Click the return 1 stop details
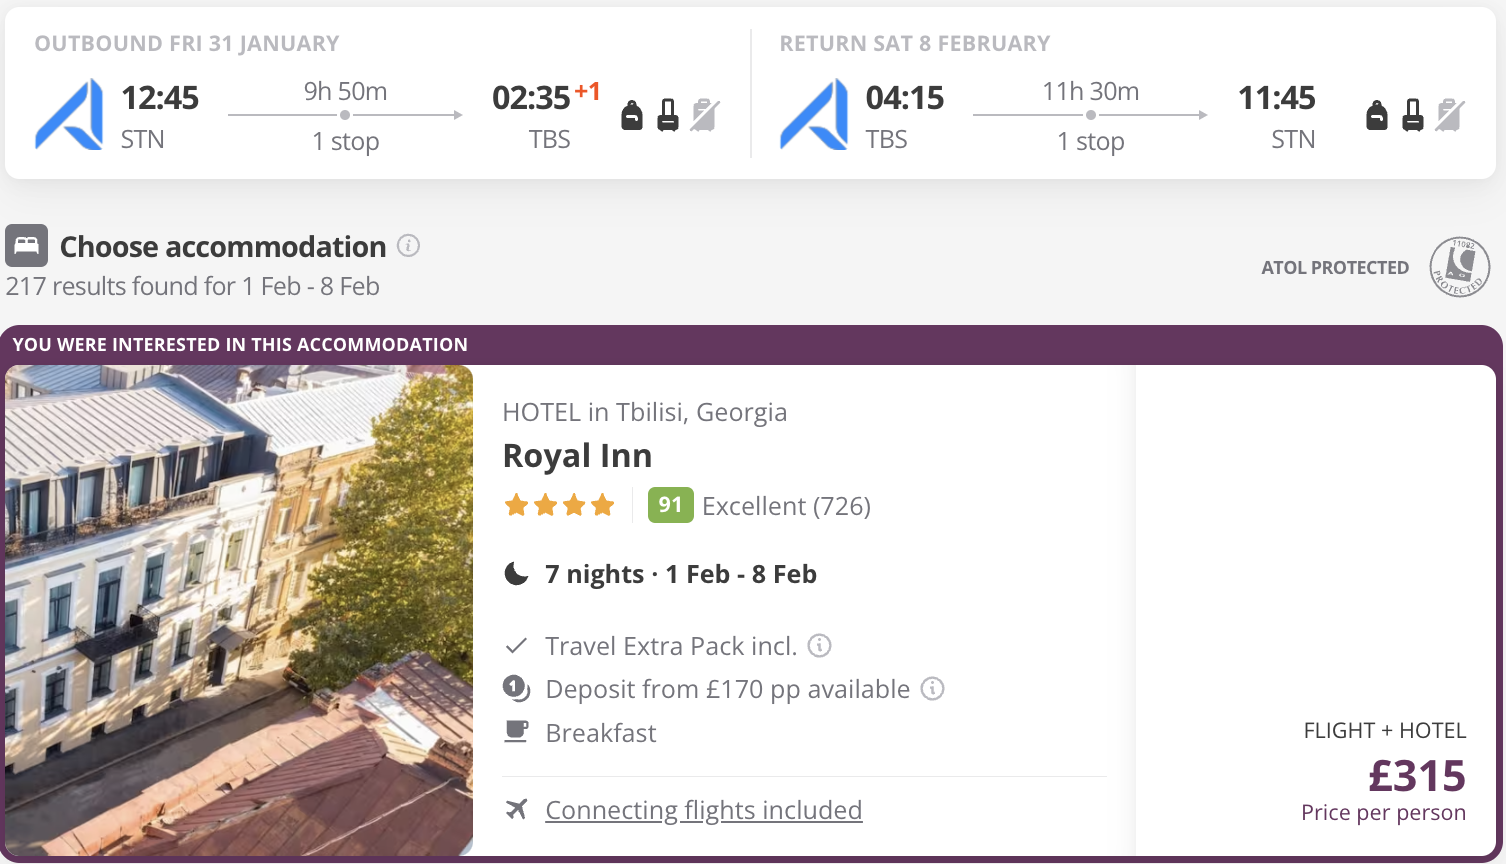 [x=1091, y=141]
